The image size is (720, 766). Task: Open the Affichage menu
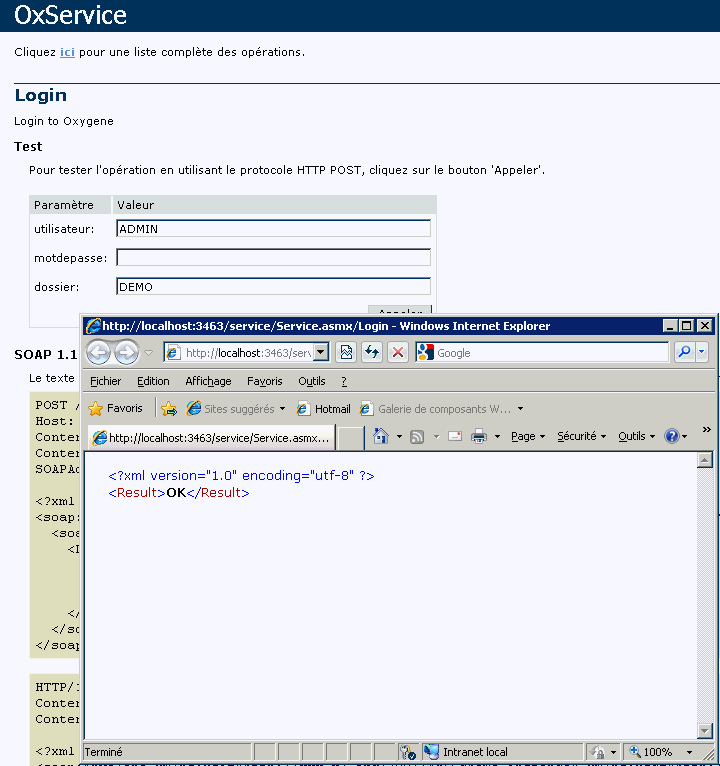(208, 381)
